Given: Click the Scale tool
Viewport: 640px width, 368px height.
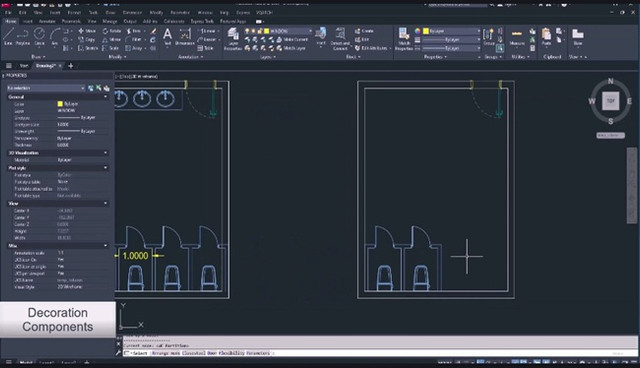Looking at the screenshot, I should coord(111,48).
